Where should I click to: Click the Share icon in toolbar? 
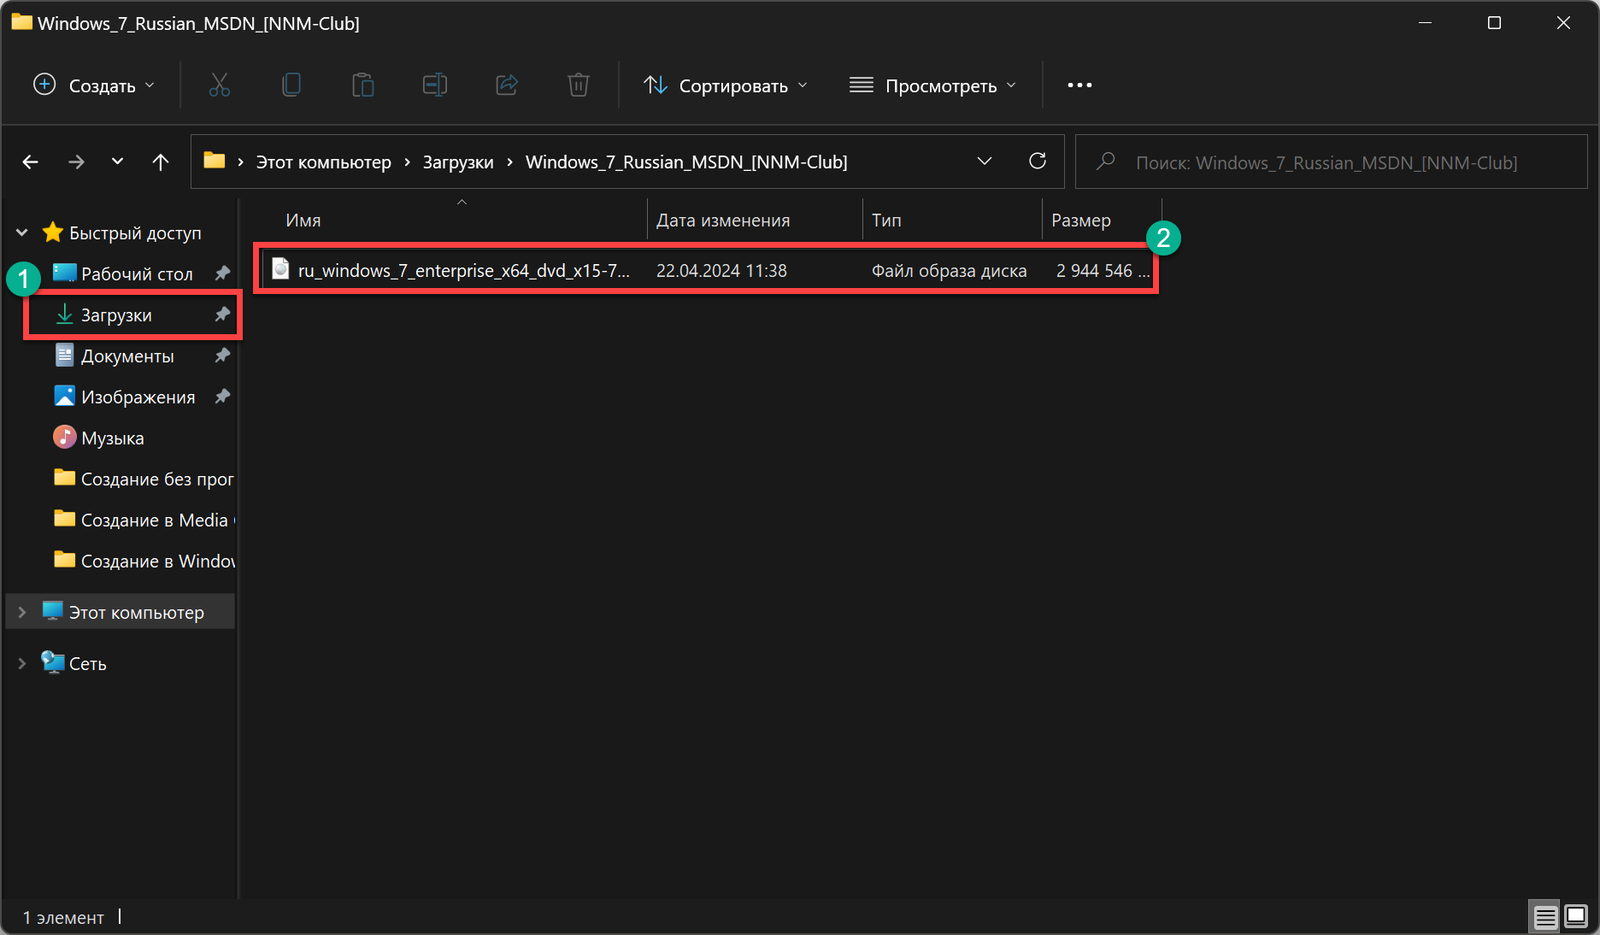[x=507, y=85]
